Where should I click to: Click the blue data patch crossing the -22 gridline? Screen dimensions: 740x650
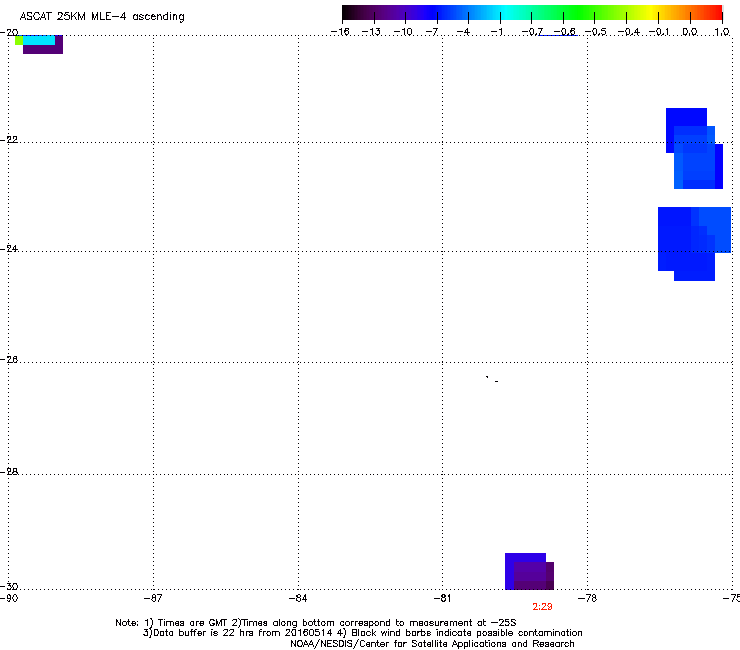694,148
